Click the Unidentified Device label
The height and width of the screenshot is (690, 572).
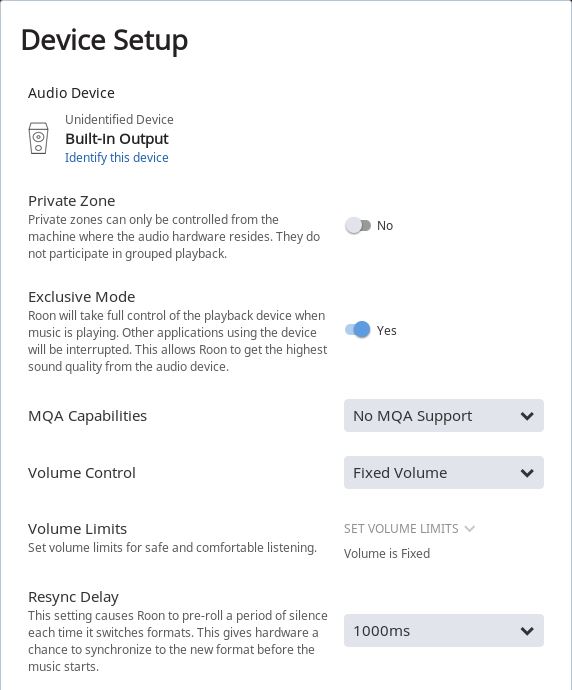tap(119, 120)
